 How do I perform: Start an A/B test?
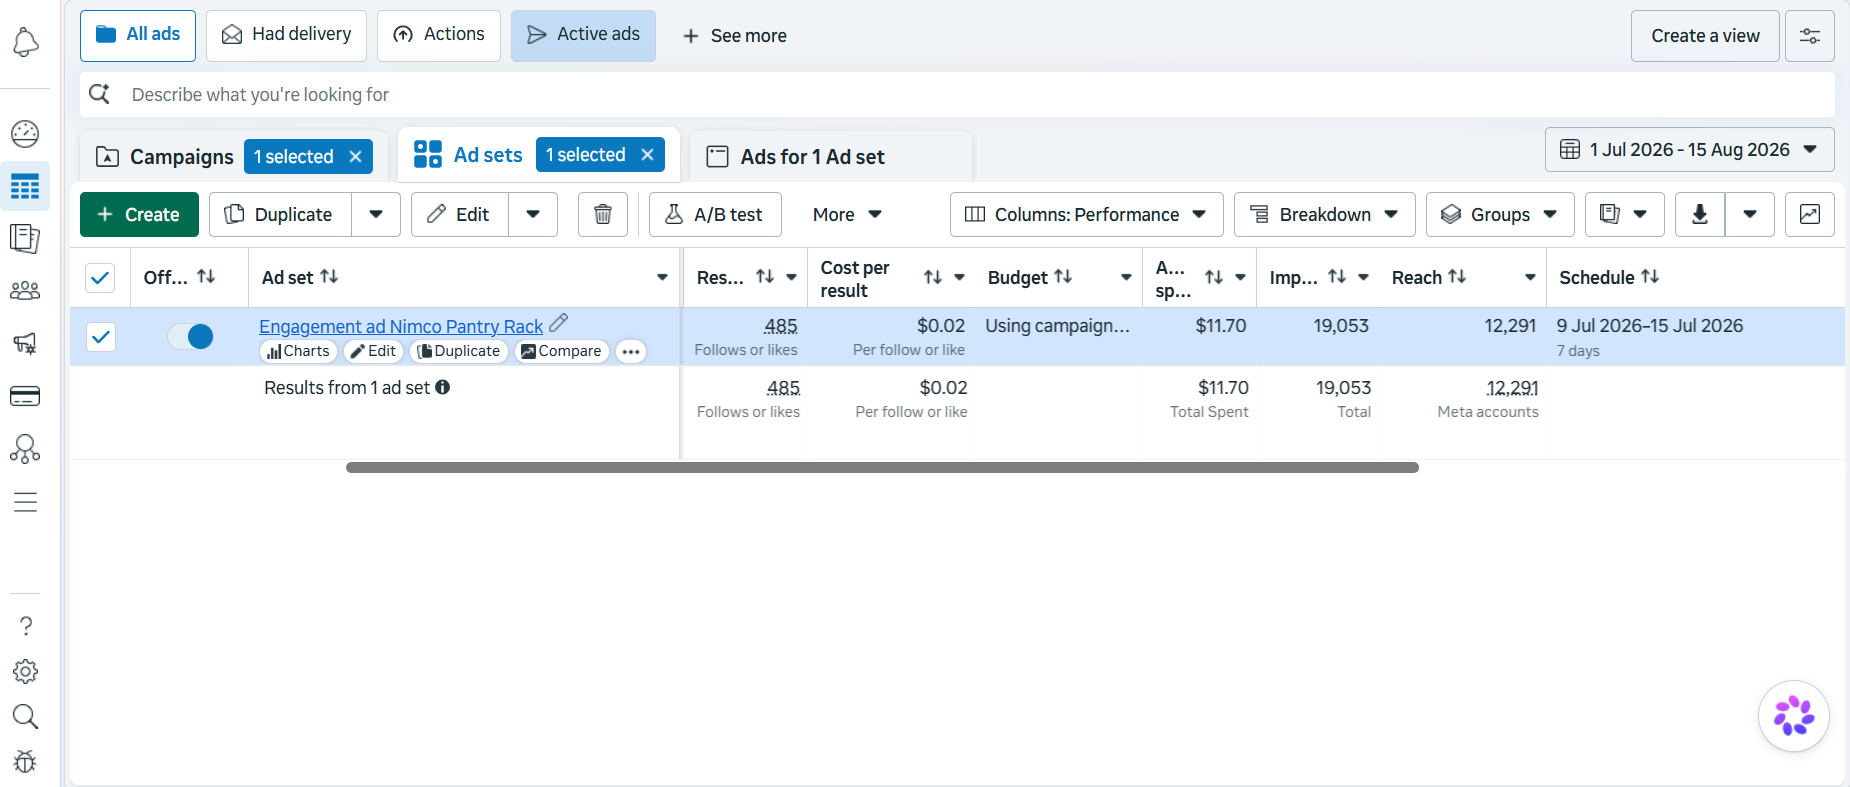pos(715,214)
